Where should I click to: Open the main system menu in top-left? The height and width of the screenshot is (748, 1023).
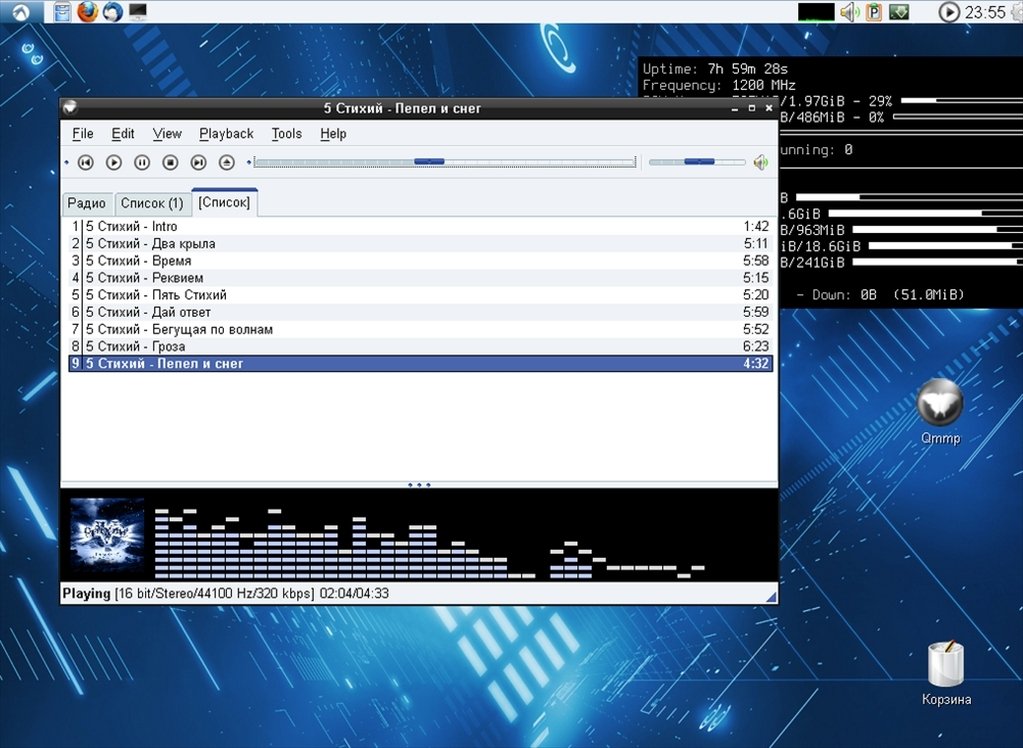[22, 11]
